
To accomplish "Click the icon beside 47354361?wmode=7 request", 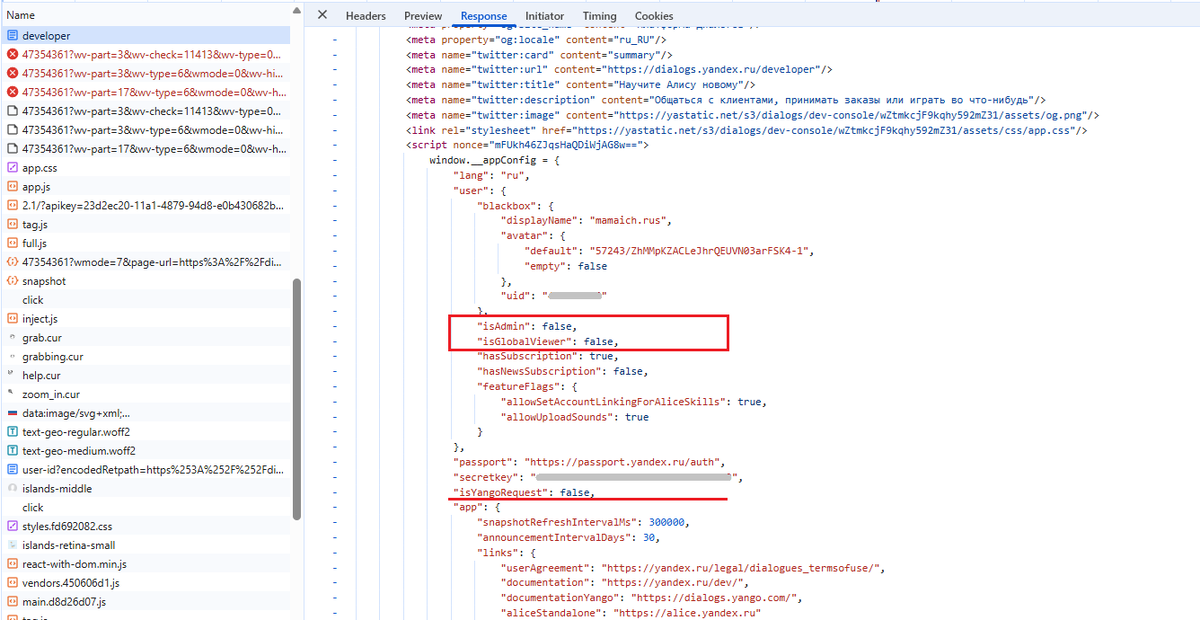I will coord(12,262).
